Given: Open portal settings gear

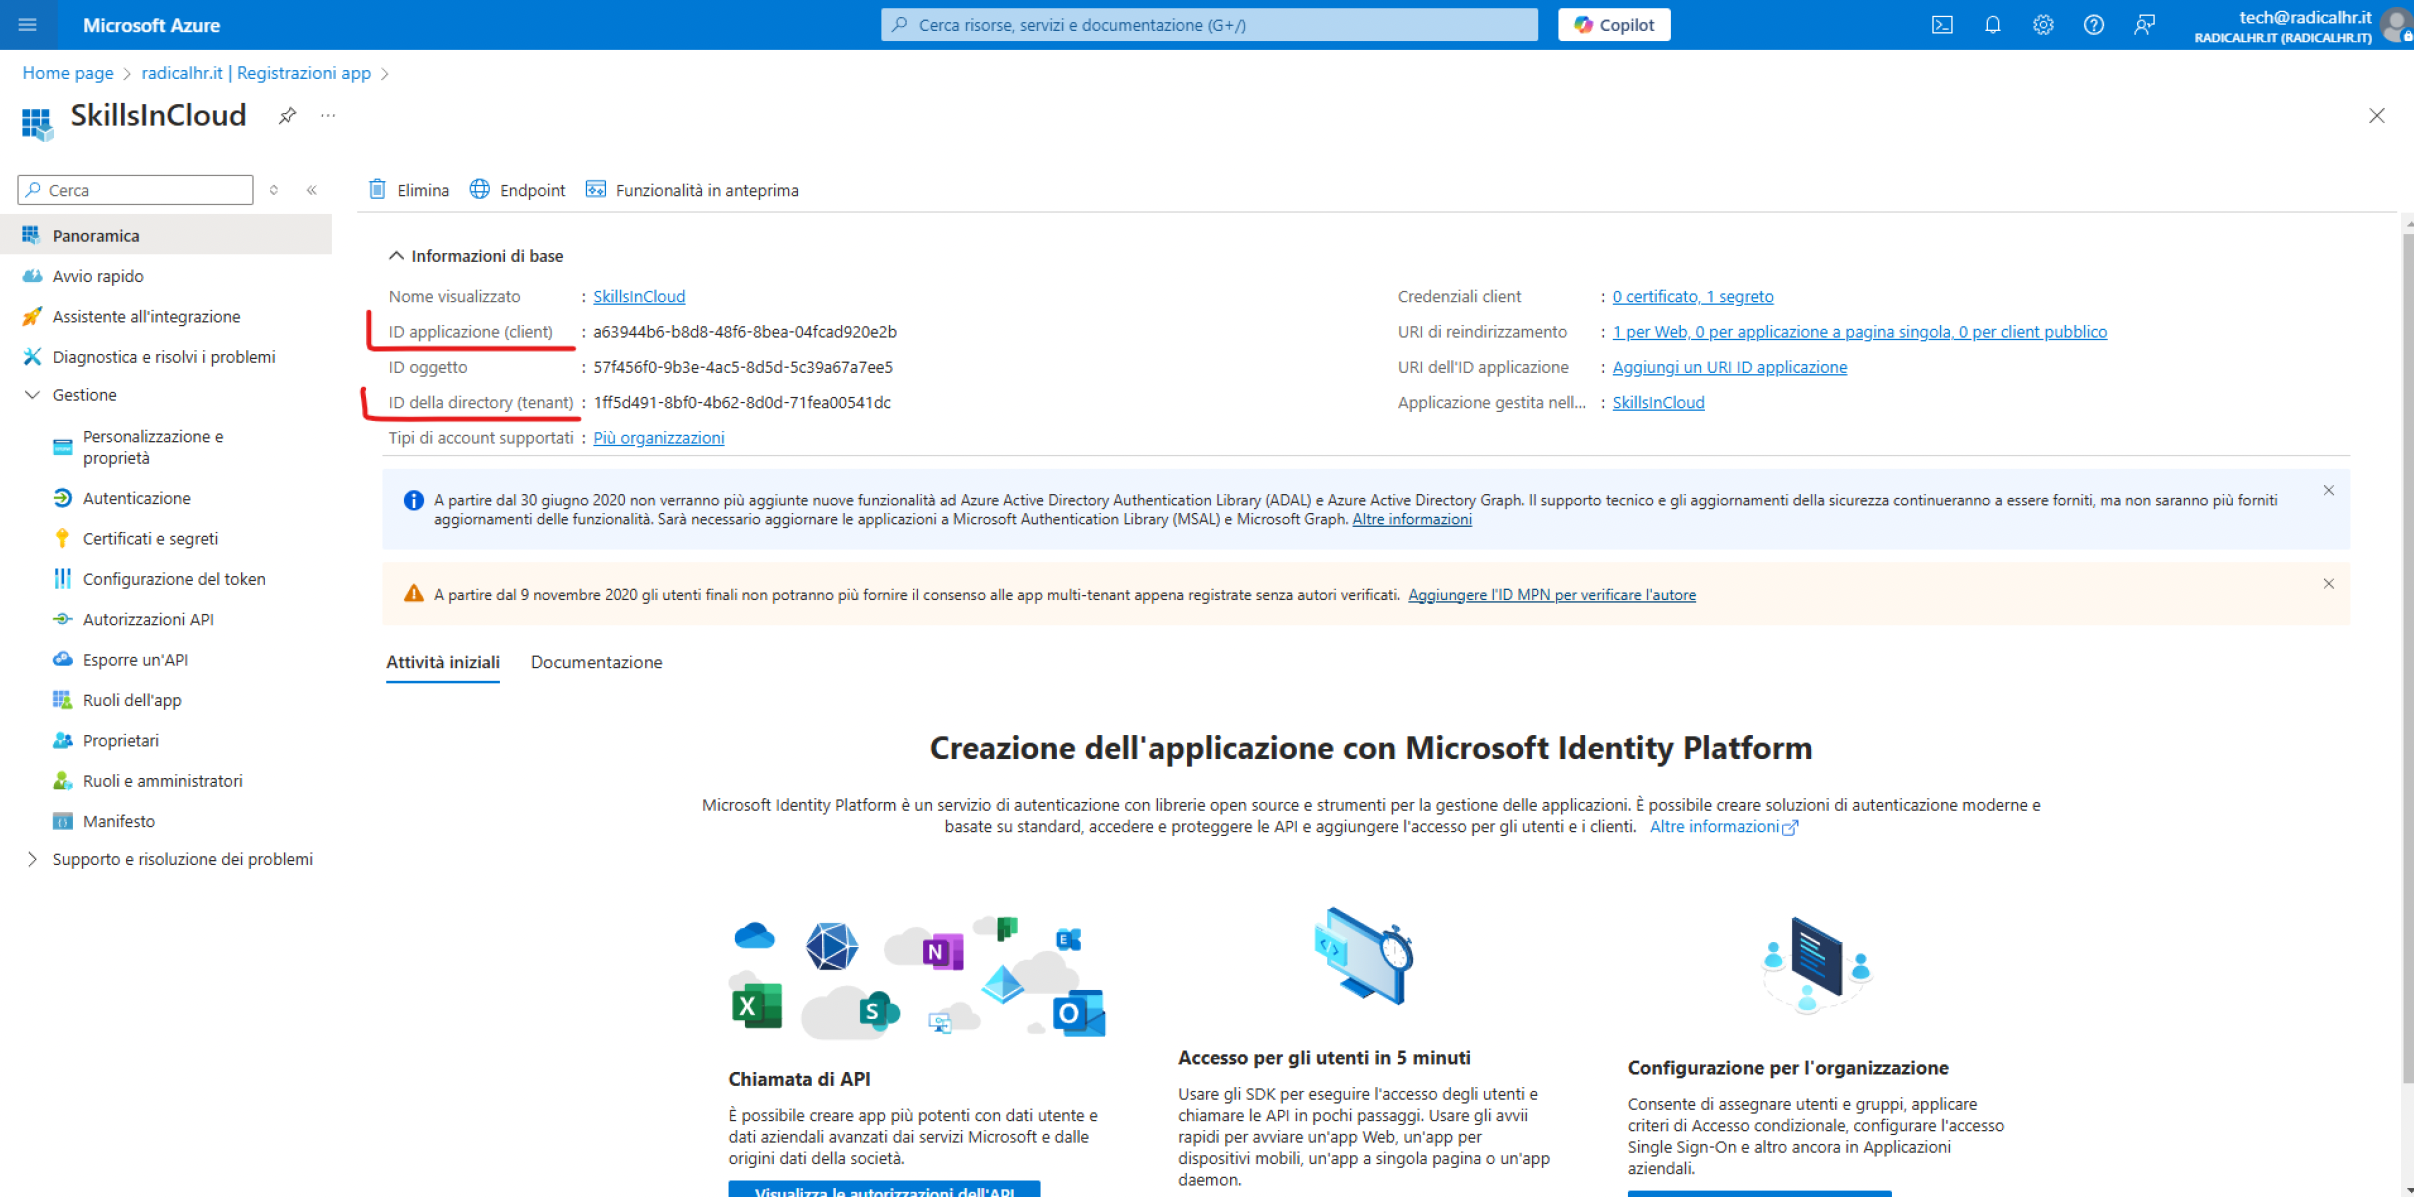Looking at the screenshot, I should coord(2043,25).
